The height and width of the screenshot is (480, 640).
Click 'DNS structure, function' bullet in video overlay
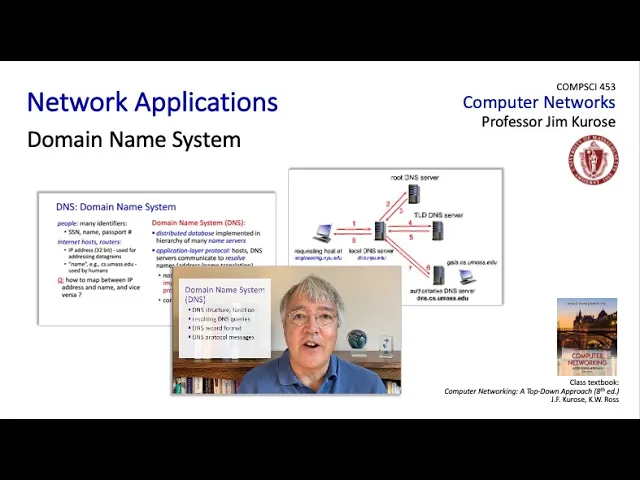click(x=223, y=310)
